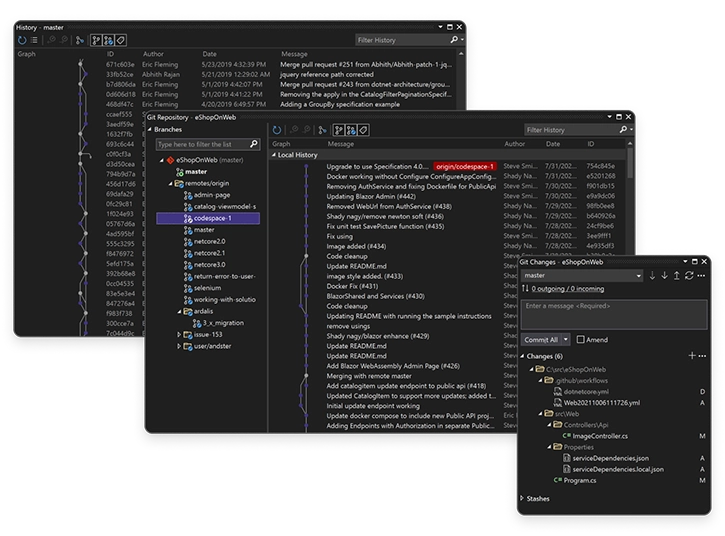Sort Git Repository by Author column
The height and width of the screenshot is (536, 725).
pyautogui.click(x=514, y=144)
